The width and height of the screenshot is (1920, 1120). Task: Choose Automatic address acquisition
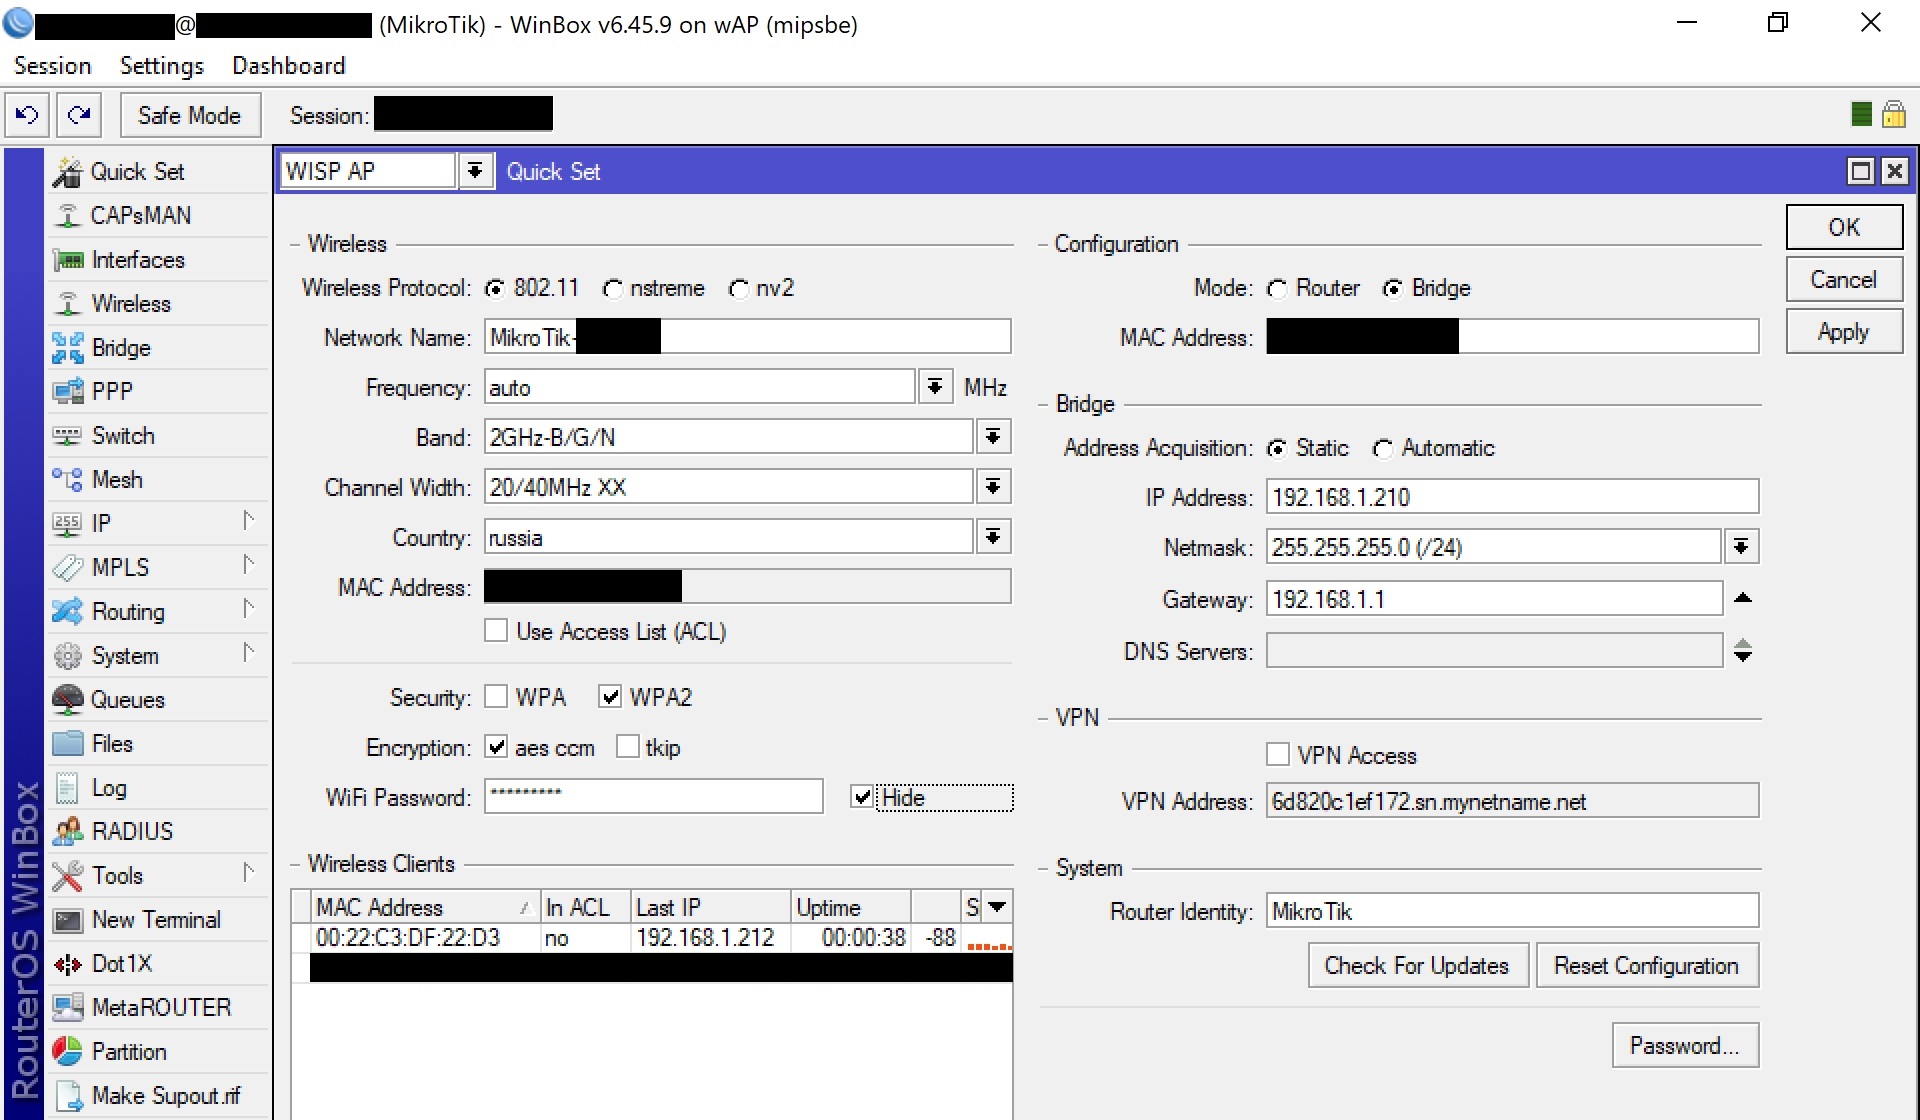pyautogui.click(x=1382, y=449)
